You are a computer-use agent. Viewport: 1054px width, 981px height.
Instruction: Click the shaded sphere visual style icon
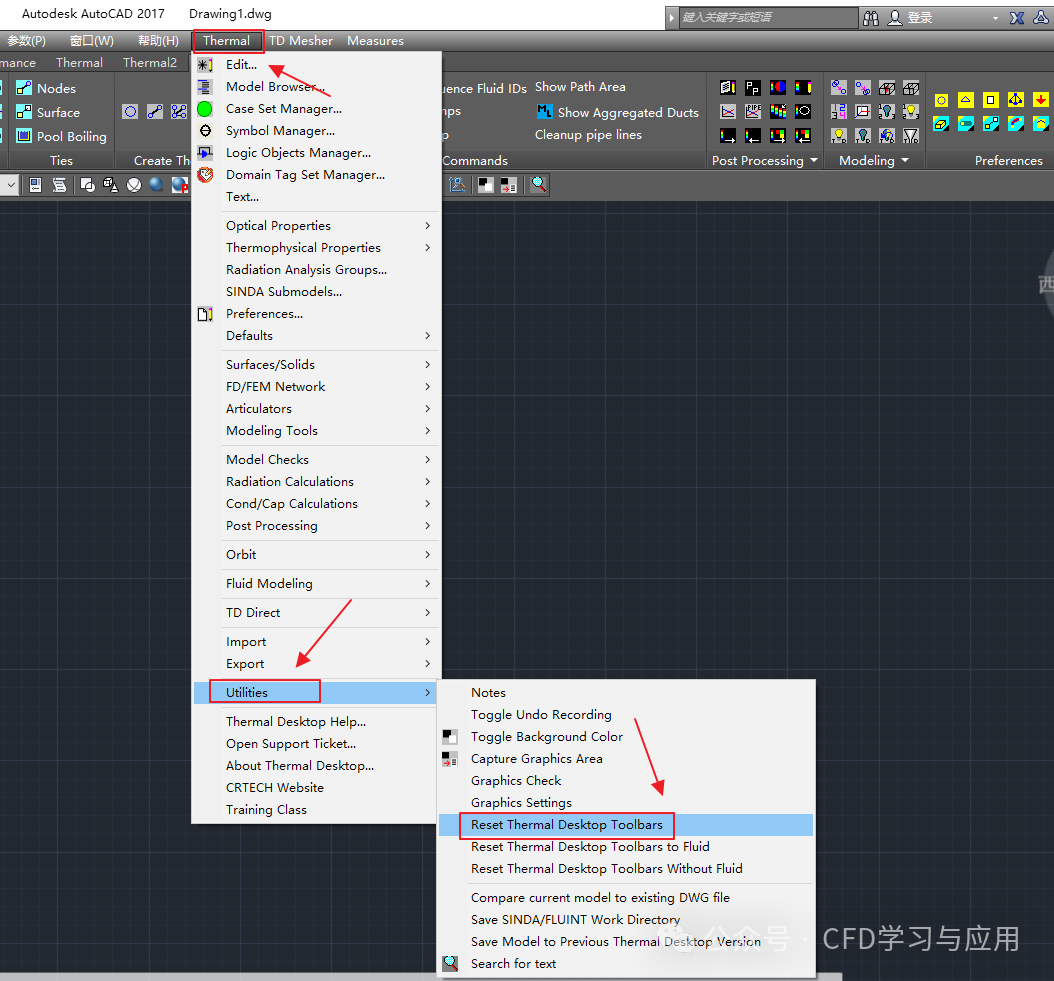pyautogui.click(x=156, y=184)
